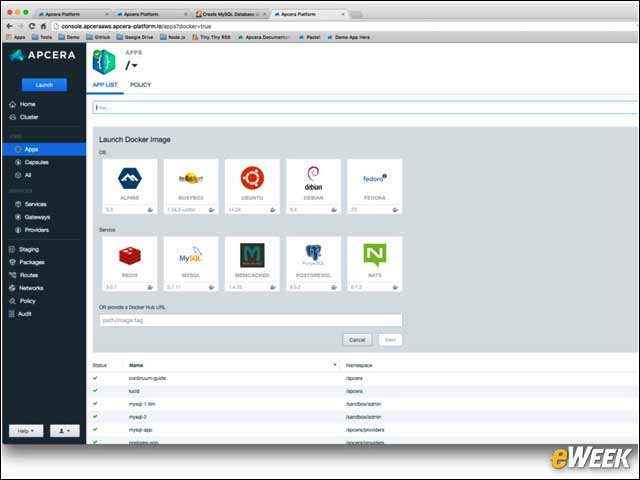The width and height of the screenshot is (640, 480).
Task: Open the Tiny Tiny RSS bookmark
Action: tap(211, 37)
